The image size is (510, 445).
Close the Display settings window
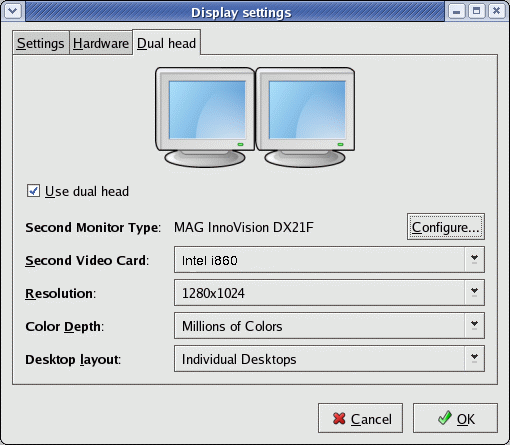click(496, 11)
